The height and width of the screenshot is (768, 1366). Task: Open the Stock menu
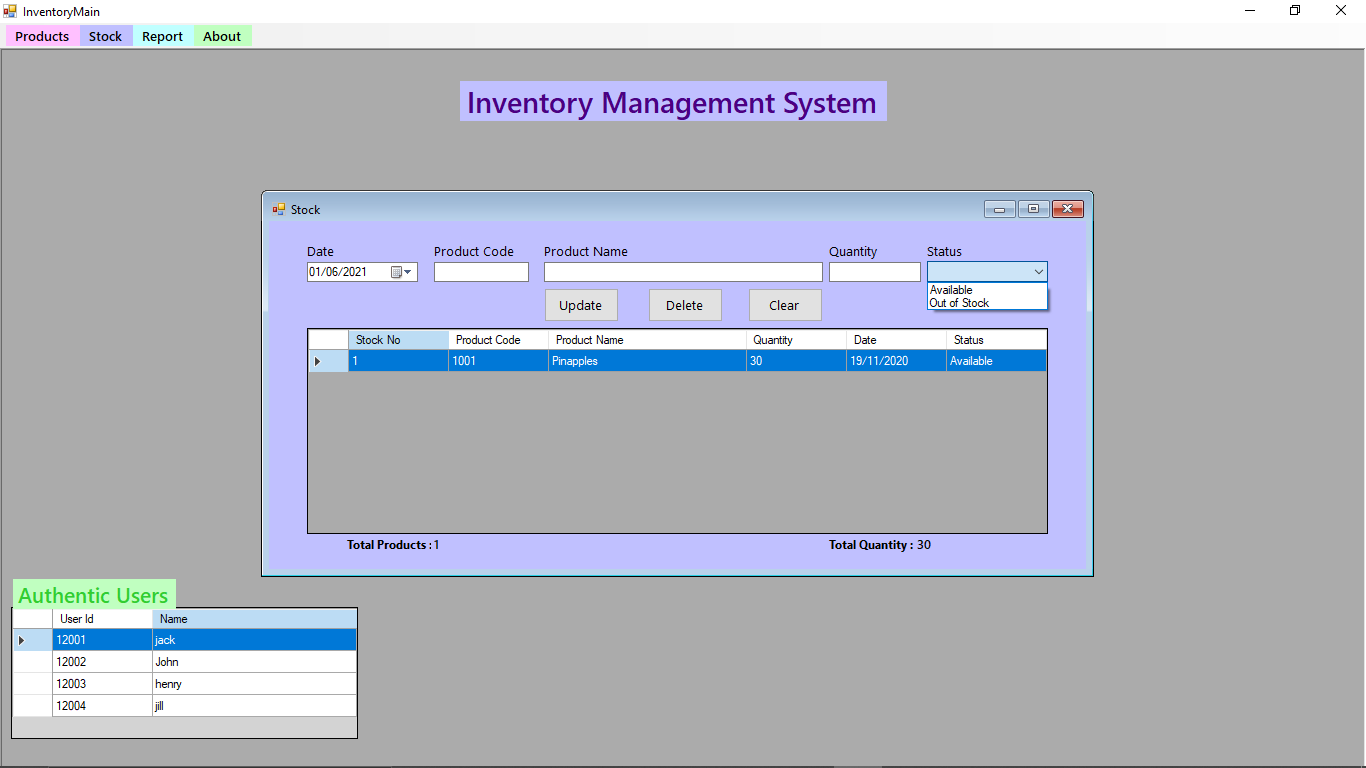105,36
